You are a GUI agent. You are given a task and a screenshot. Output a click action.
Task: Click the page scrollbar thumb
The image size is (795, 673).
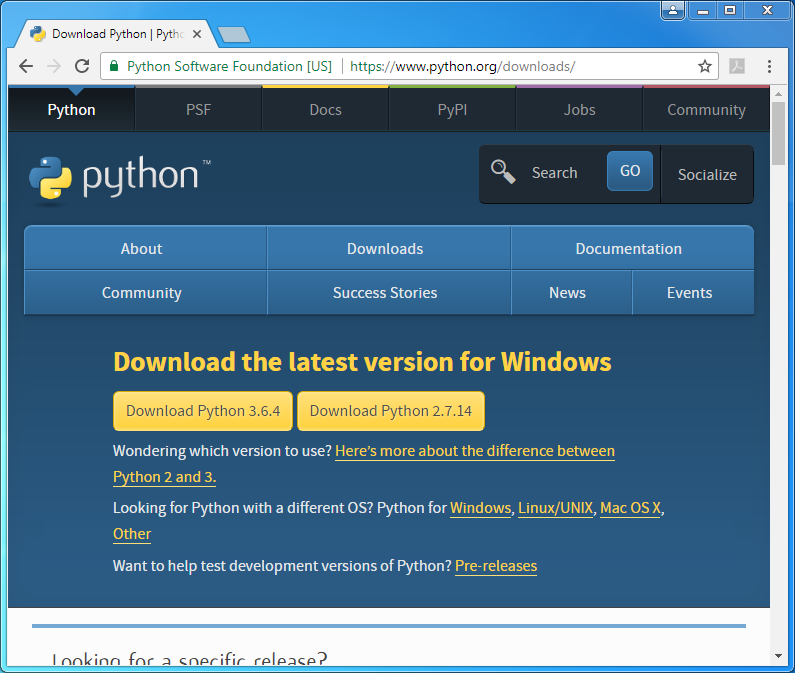(778, 133)
